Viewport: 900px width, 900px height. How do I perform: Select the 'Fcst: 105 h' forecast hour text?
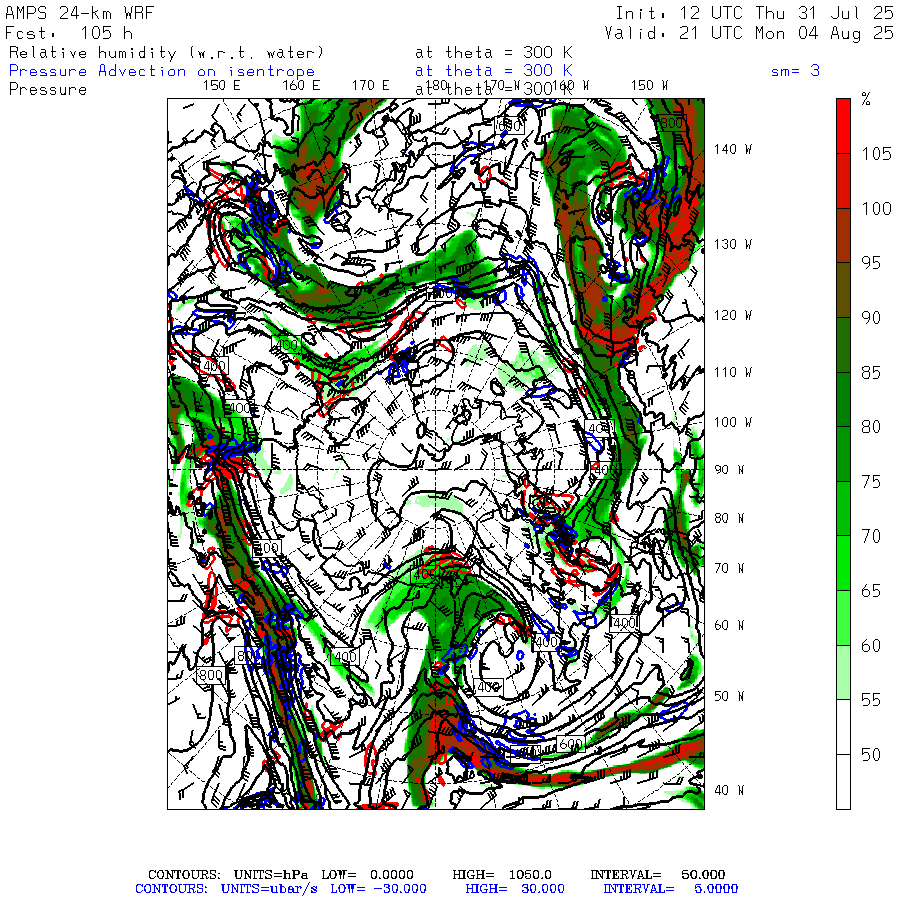pyautogui.click(x=69, y=33)
